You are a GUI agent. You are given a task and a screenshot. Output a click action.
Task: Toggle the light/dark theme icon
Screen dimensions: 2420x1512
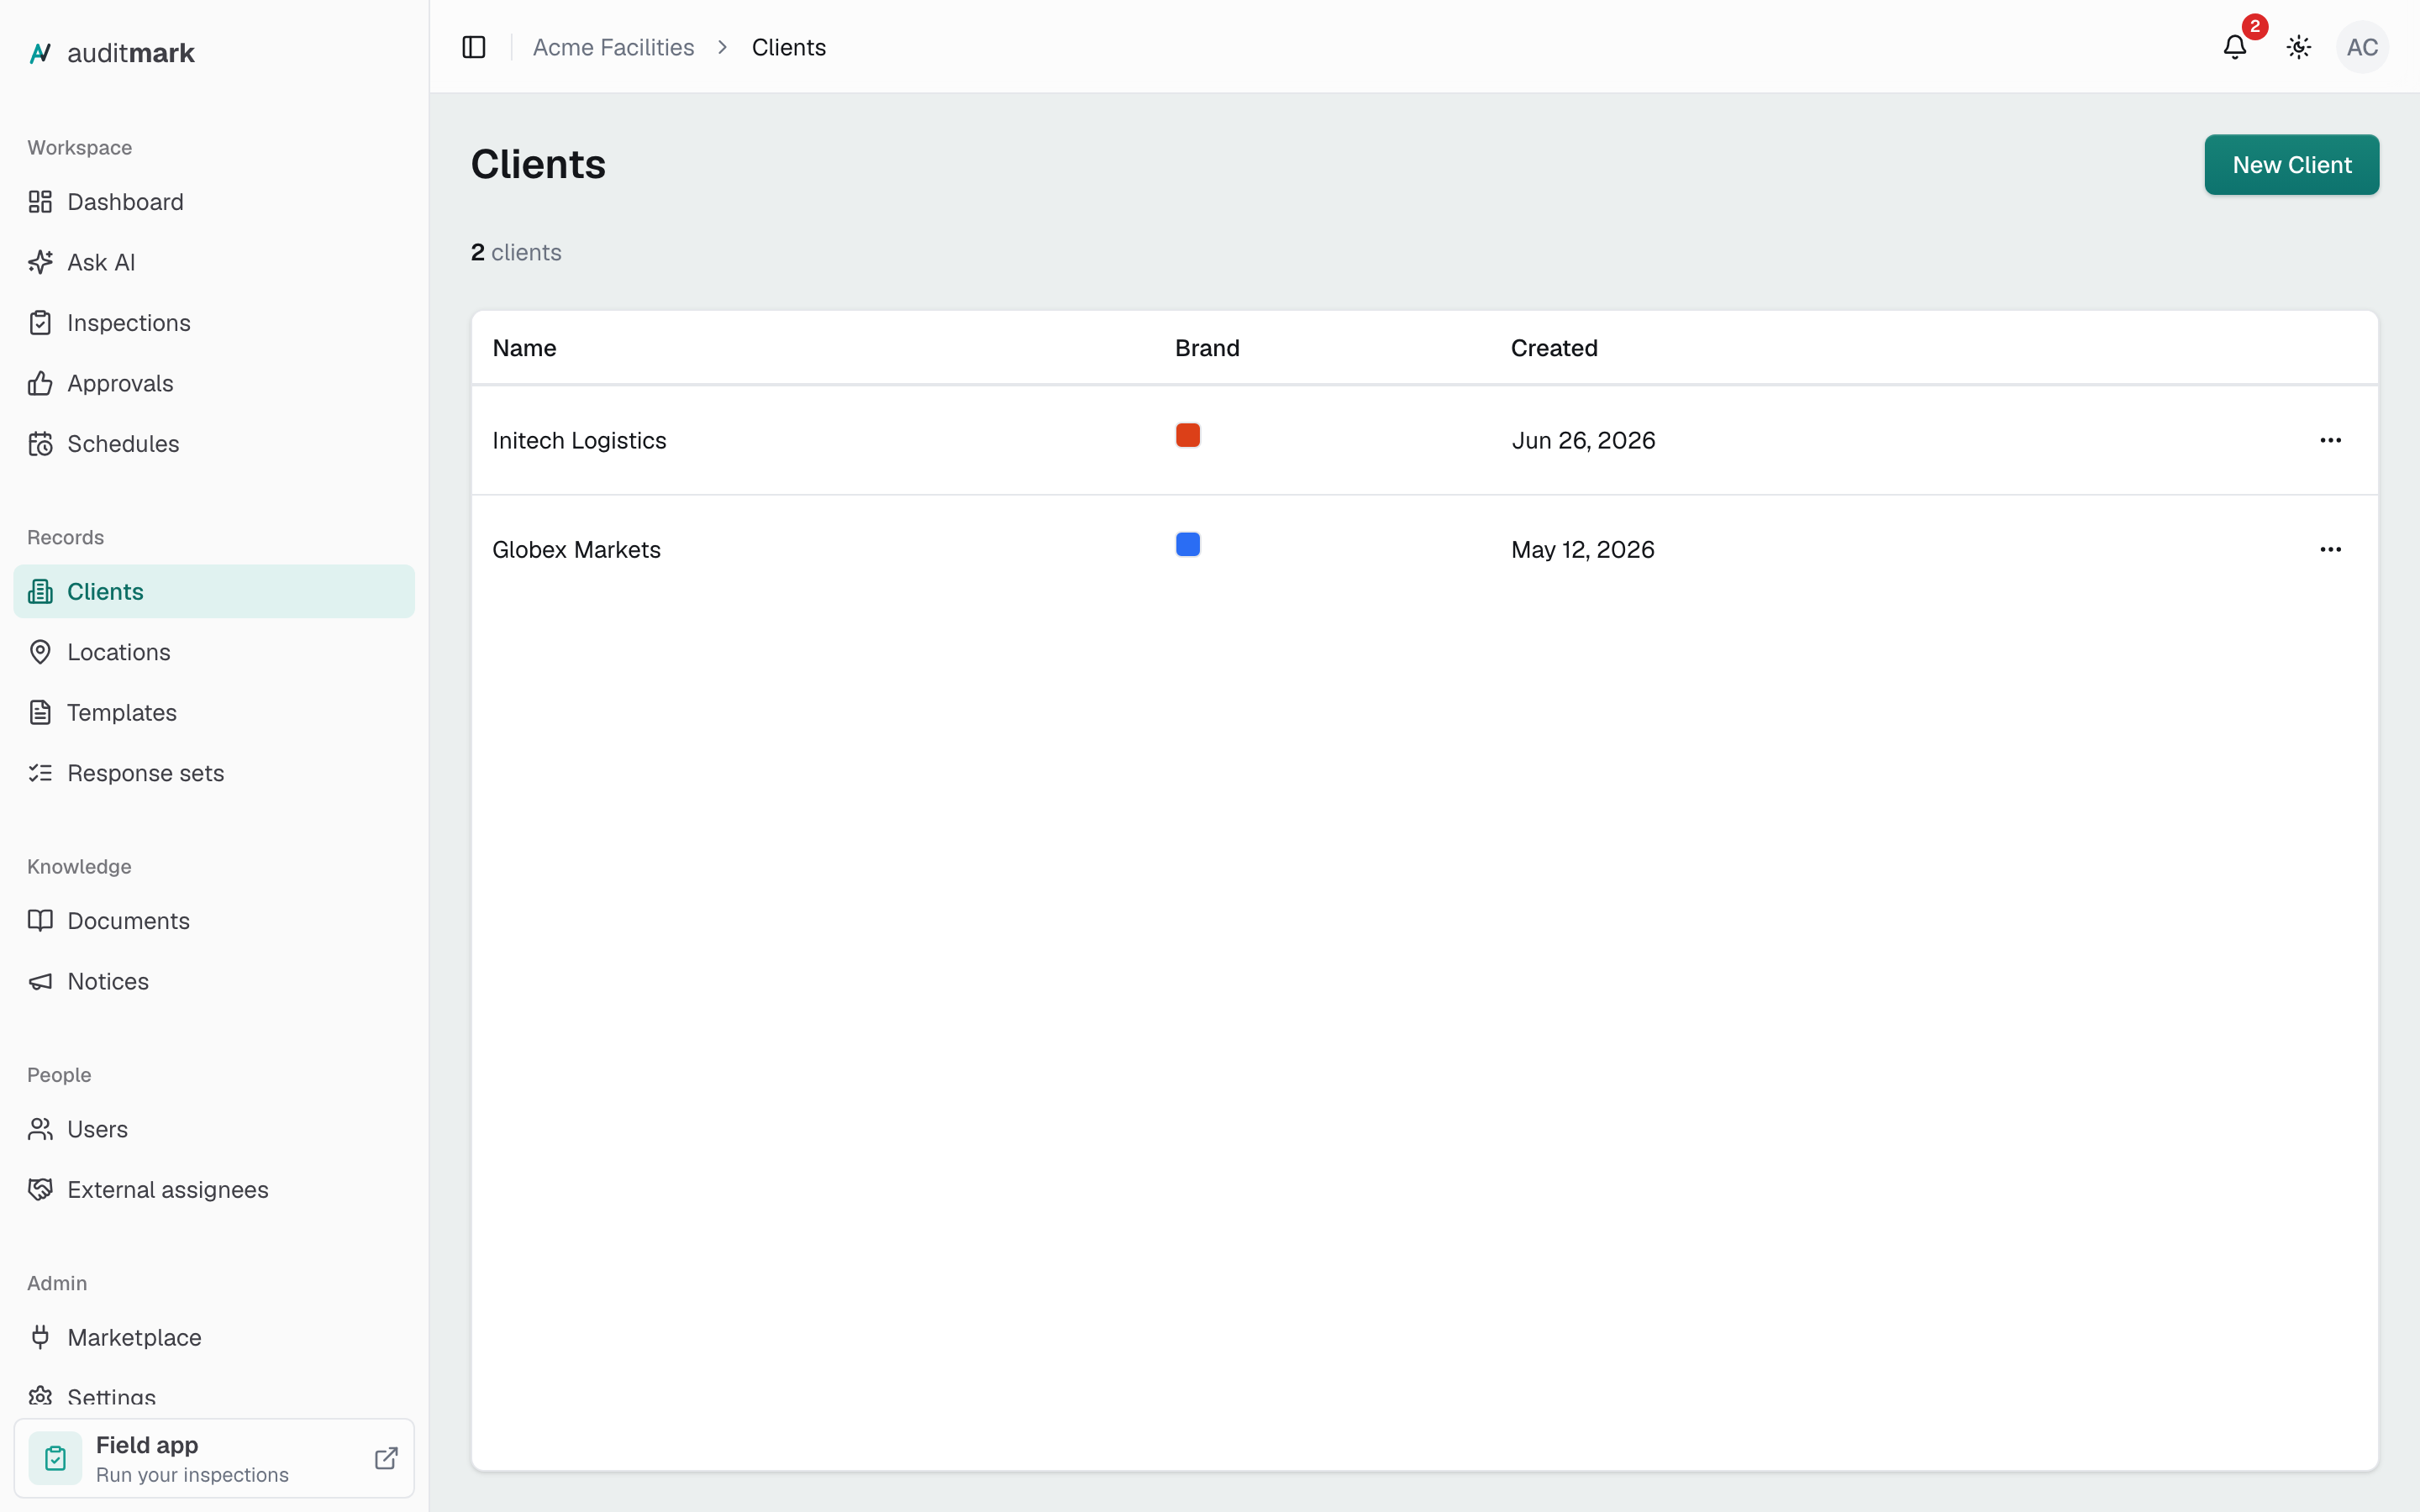(2299, 47)
